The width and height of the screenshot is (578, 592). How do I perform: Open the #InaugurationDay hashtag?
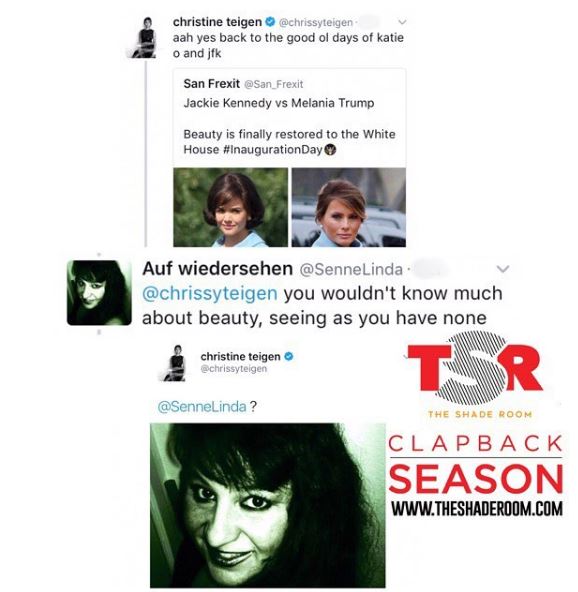tap(273, 150)
